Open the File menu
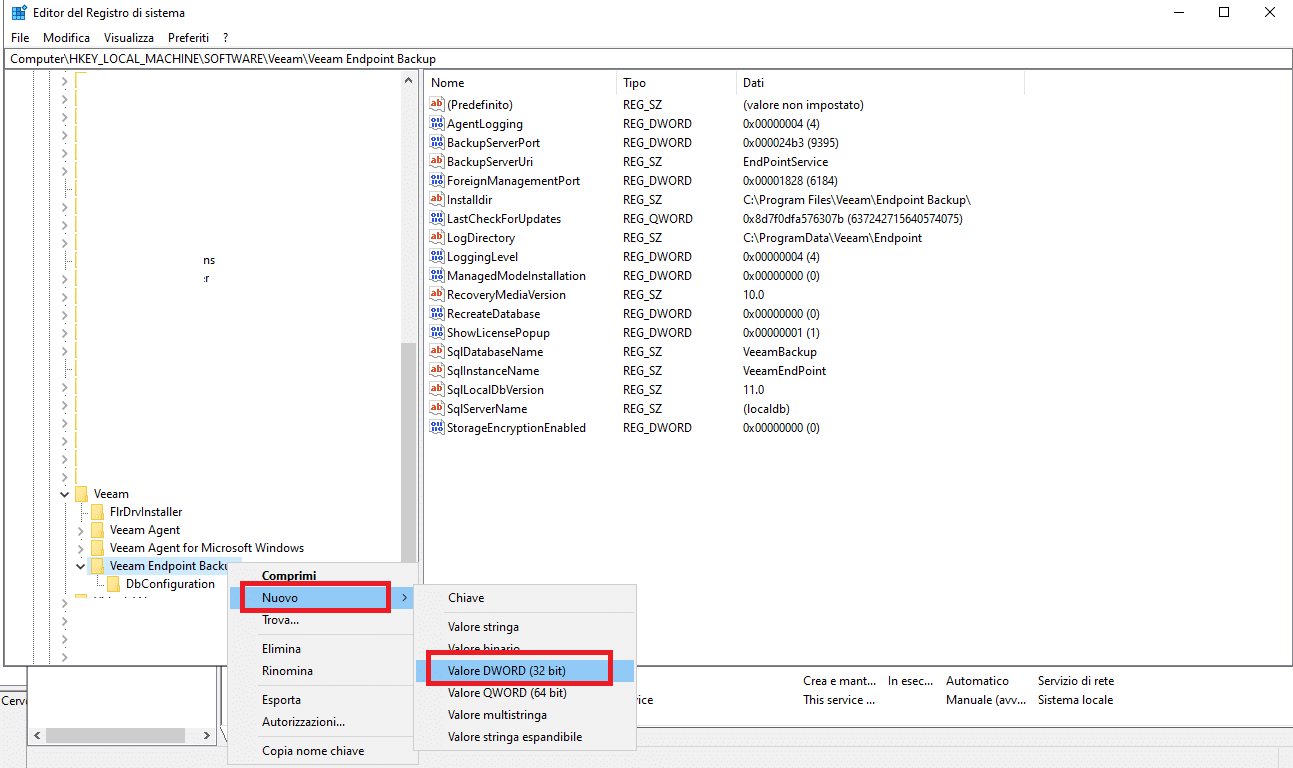This screenshot has height=768, width=1293. click(20, 37)
